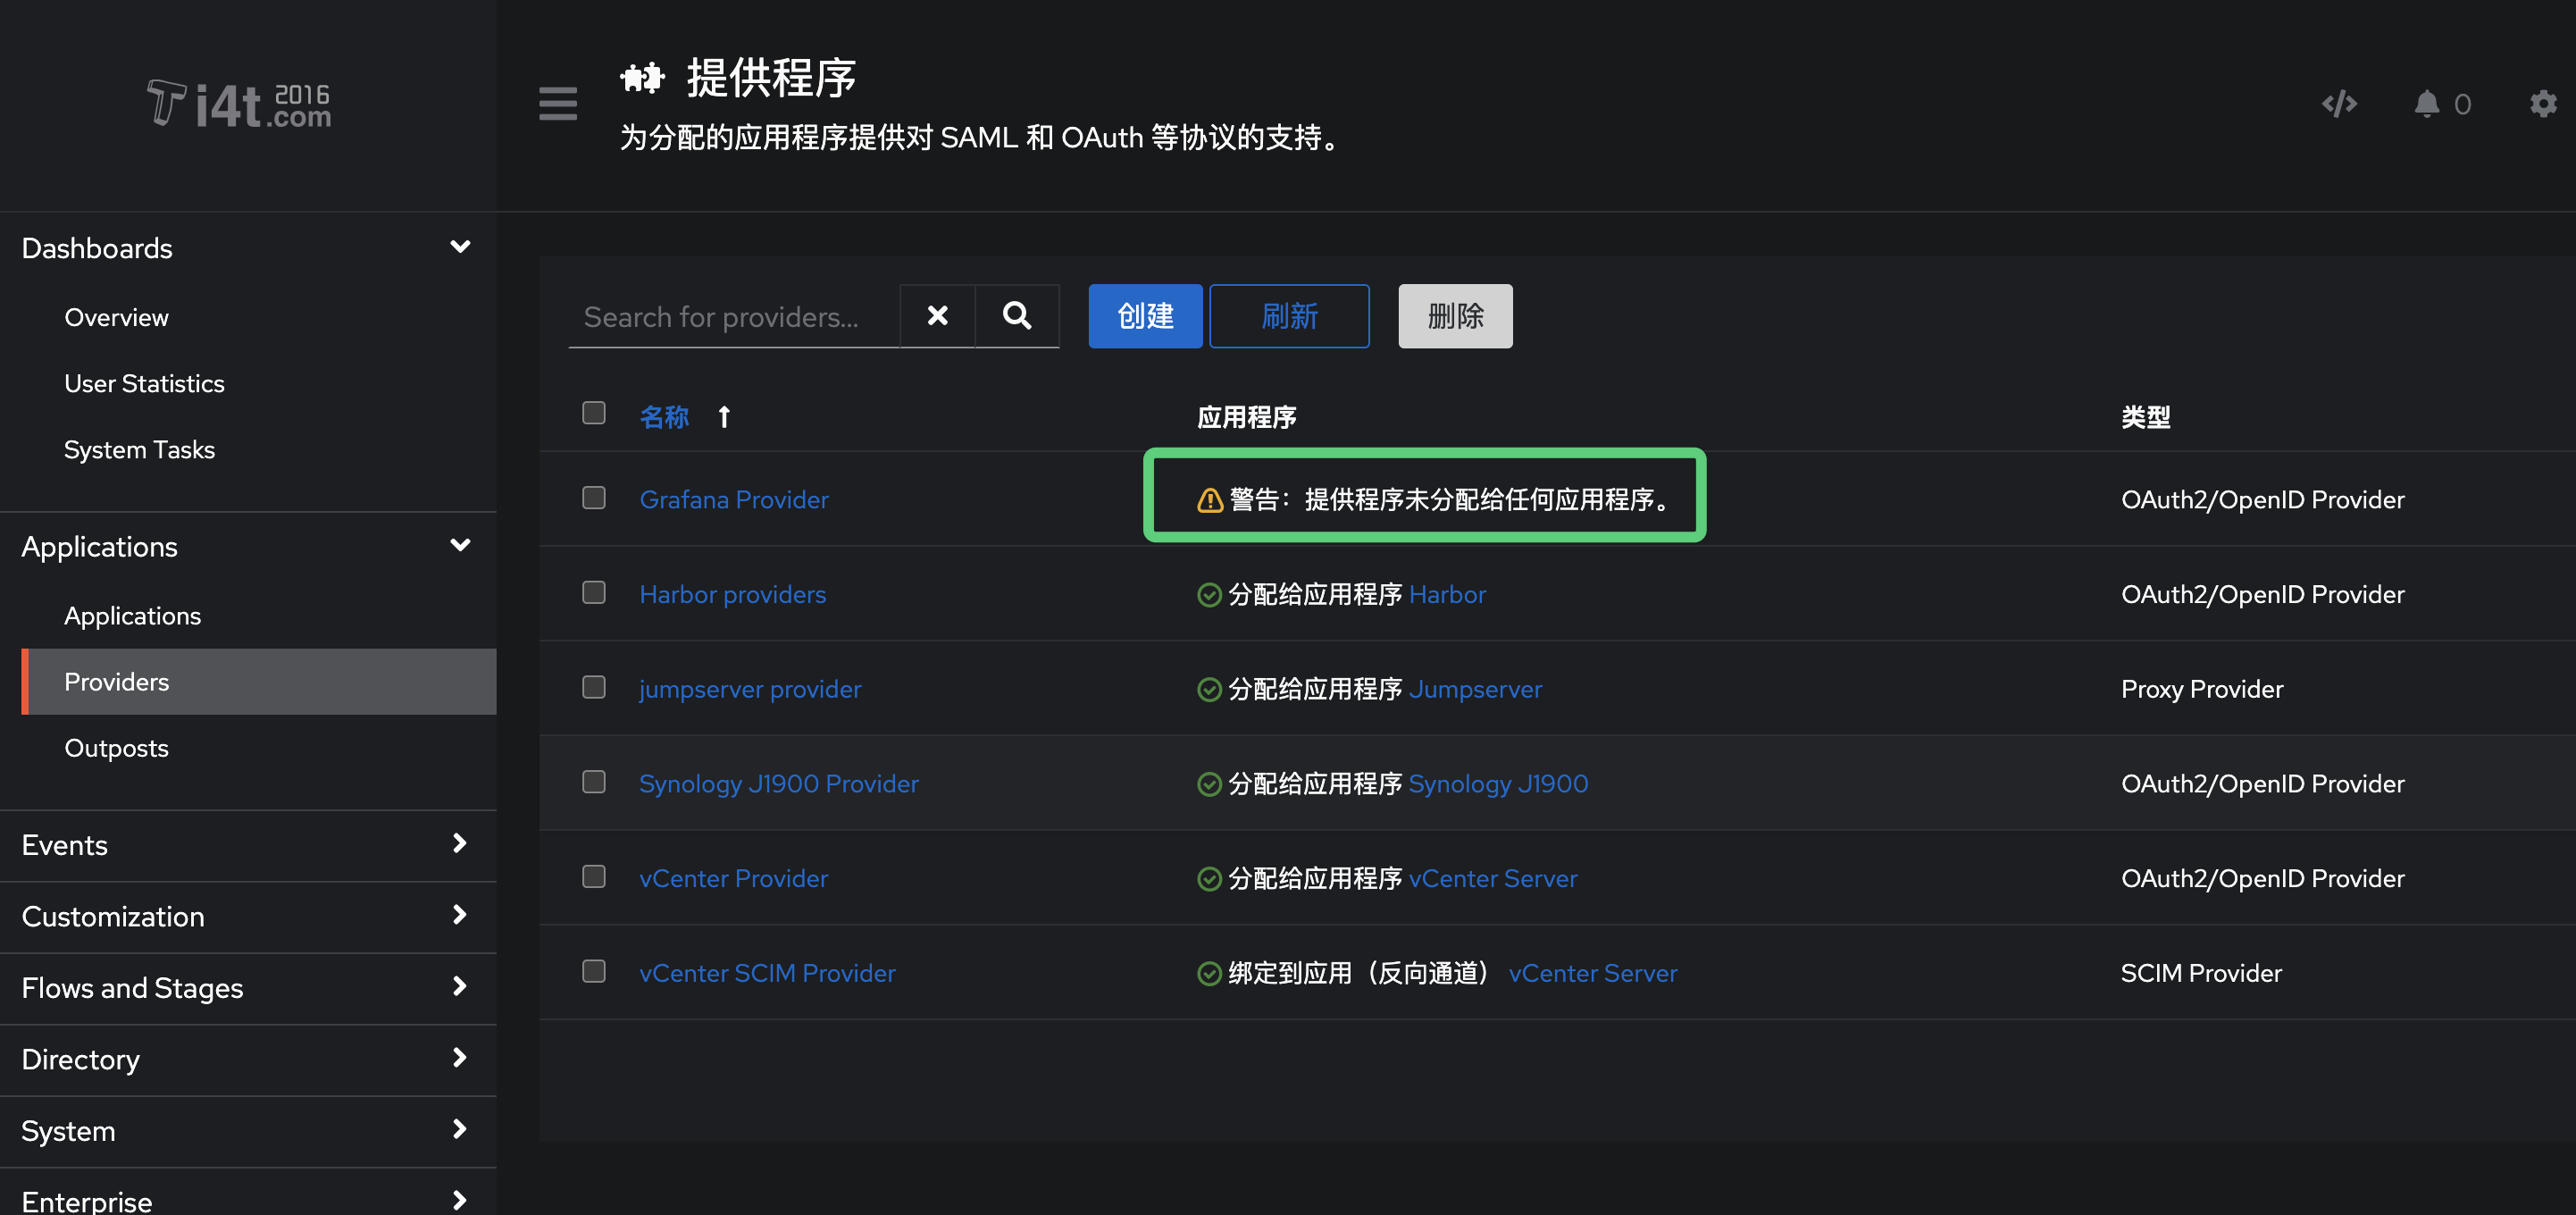Tick the checkbox for jumpserver provider
2576x1215 pixels.
593,687
